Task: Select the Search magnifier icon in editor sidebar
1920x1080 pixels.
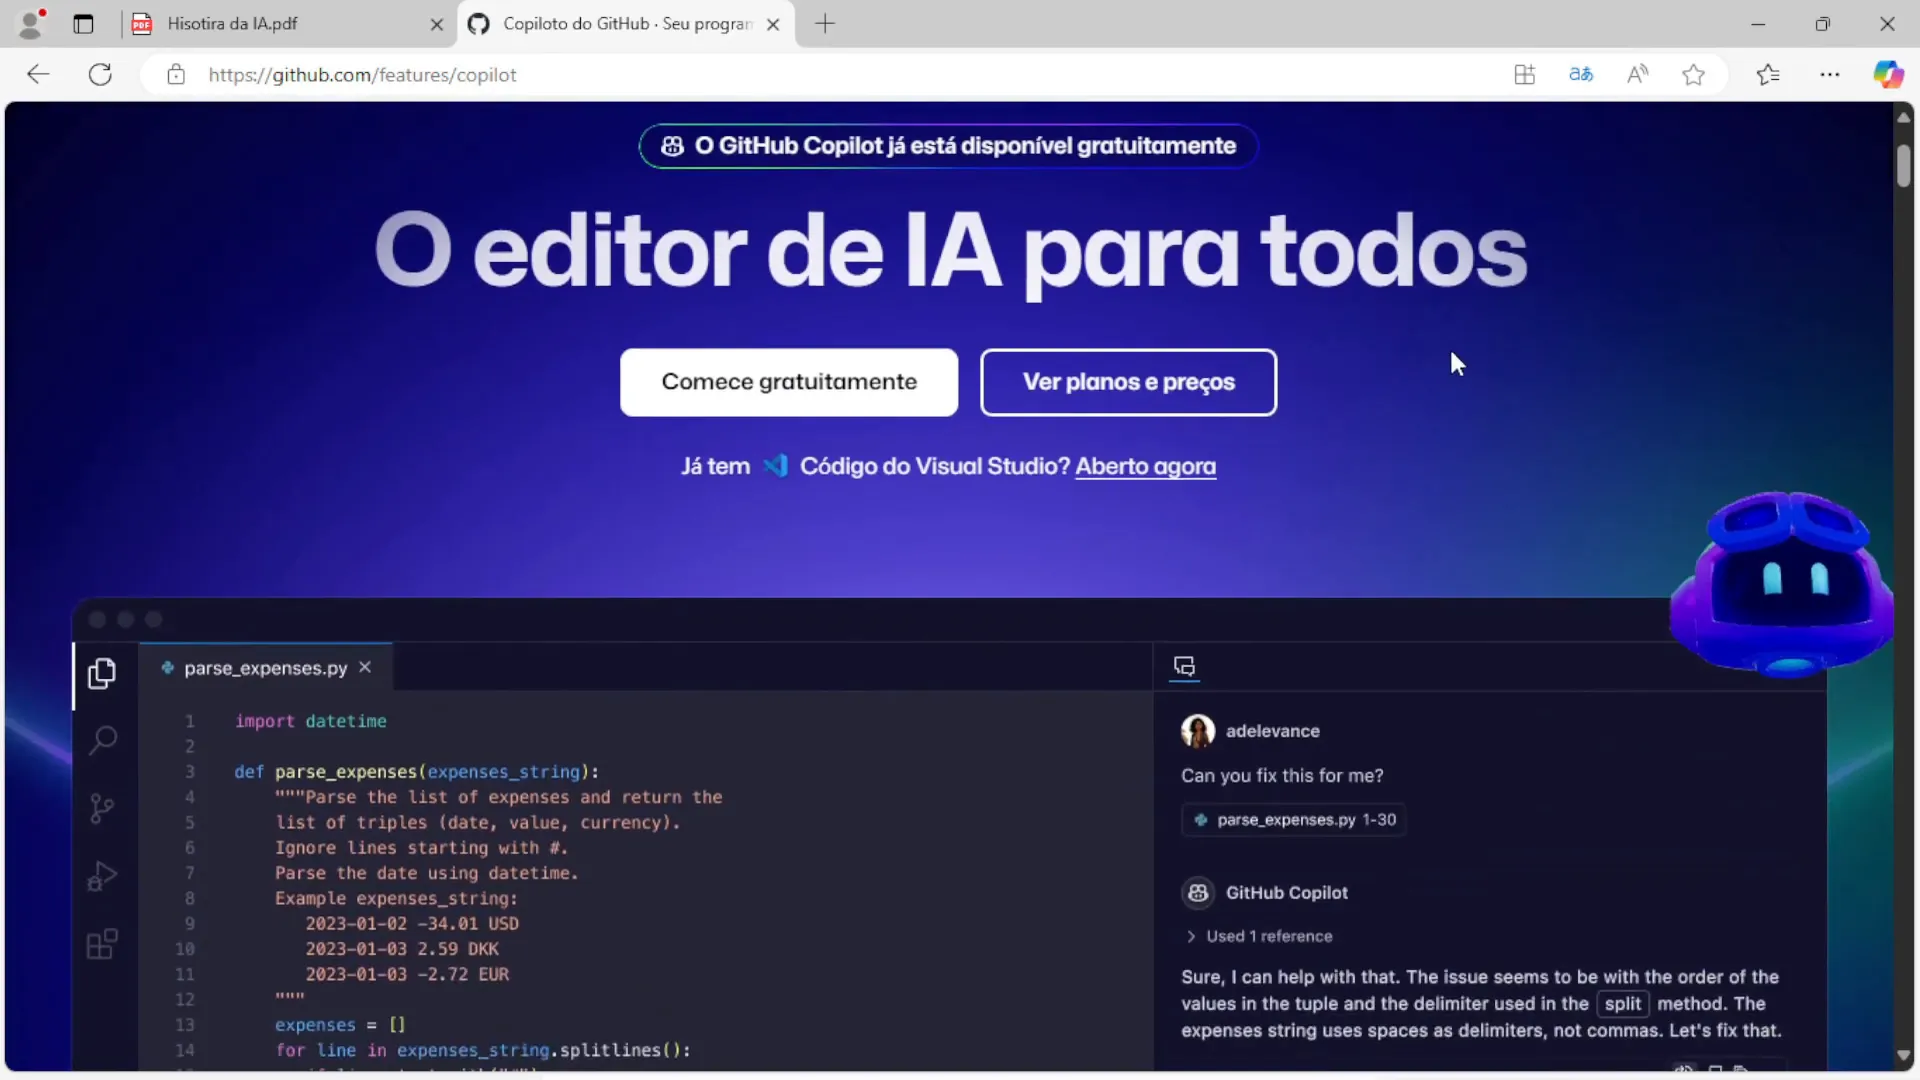Action: point(102,740)
